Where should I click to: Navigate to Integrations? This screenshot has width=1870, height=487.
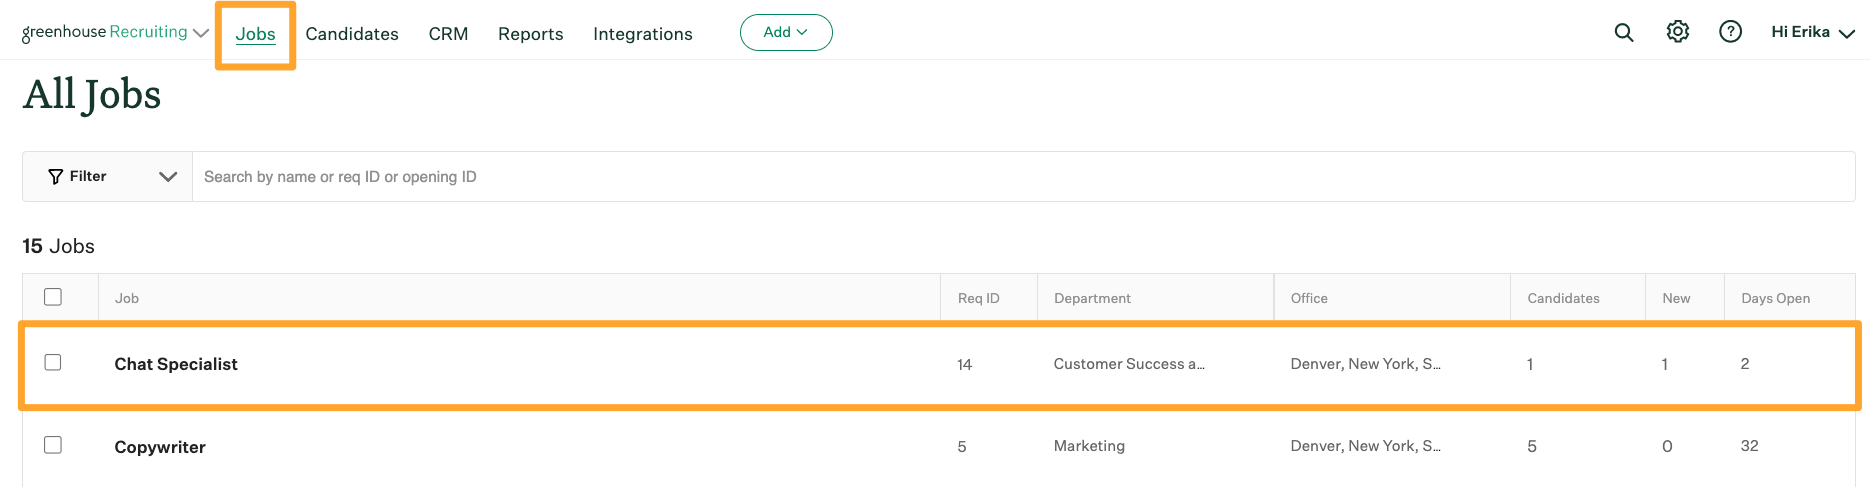642,34
